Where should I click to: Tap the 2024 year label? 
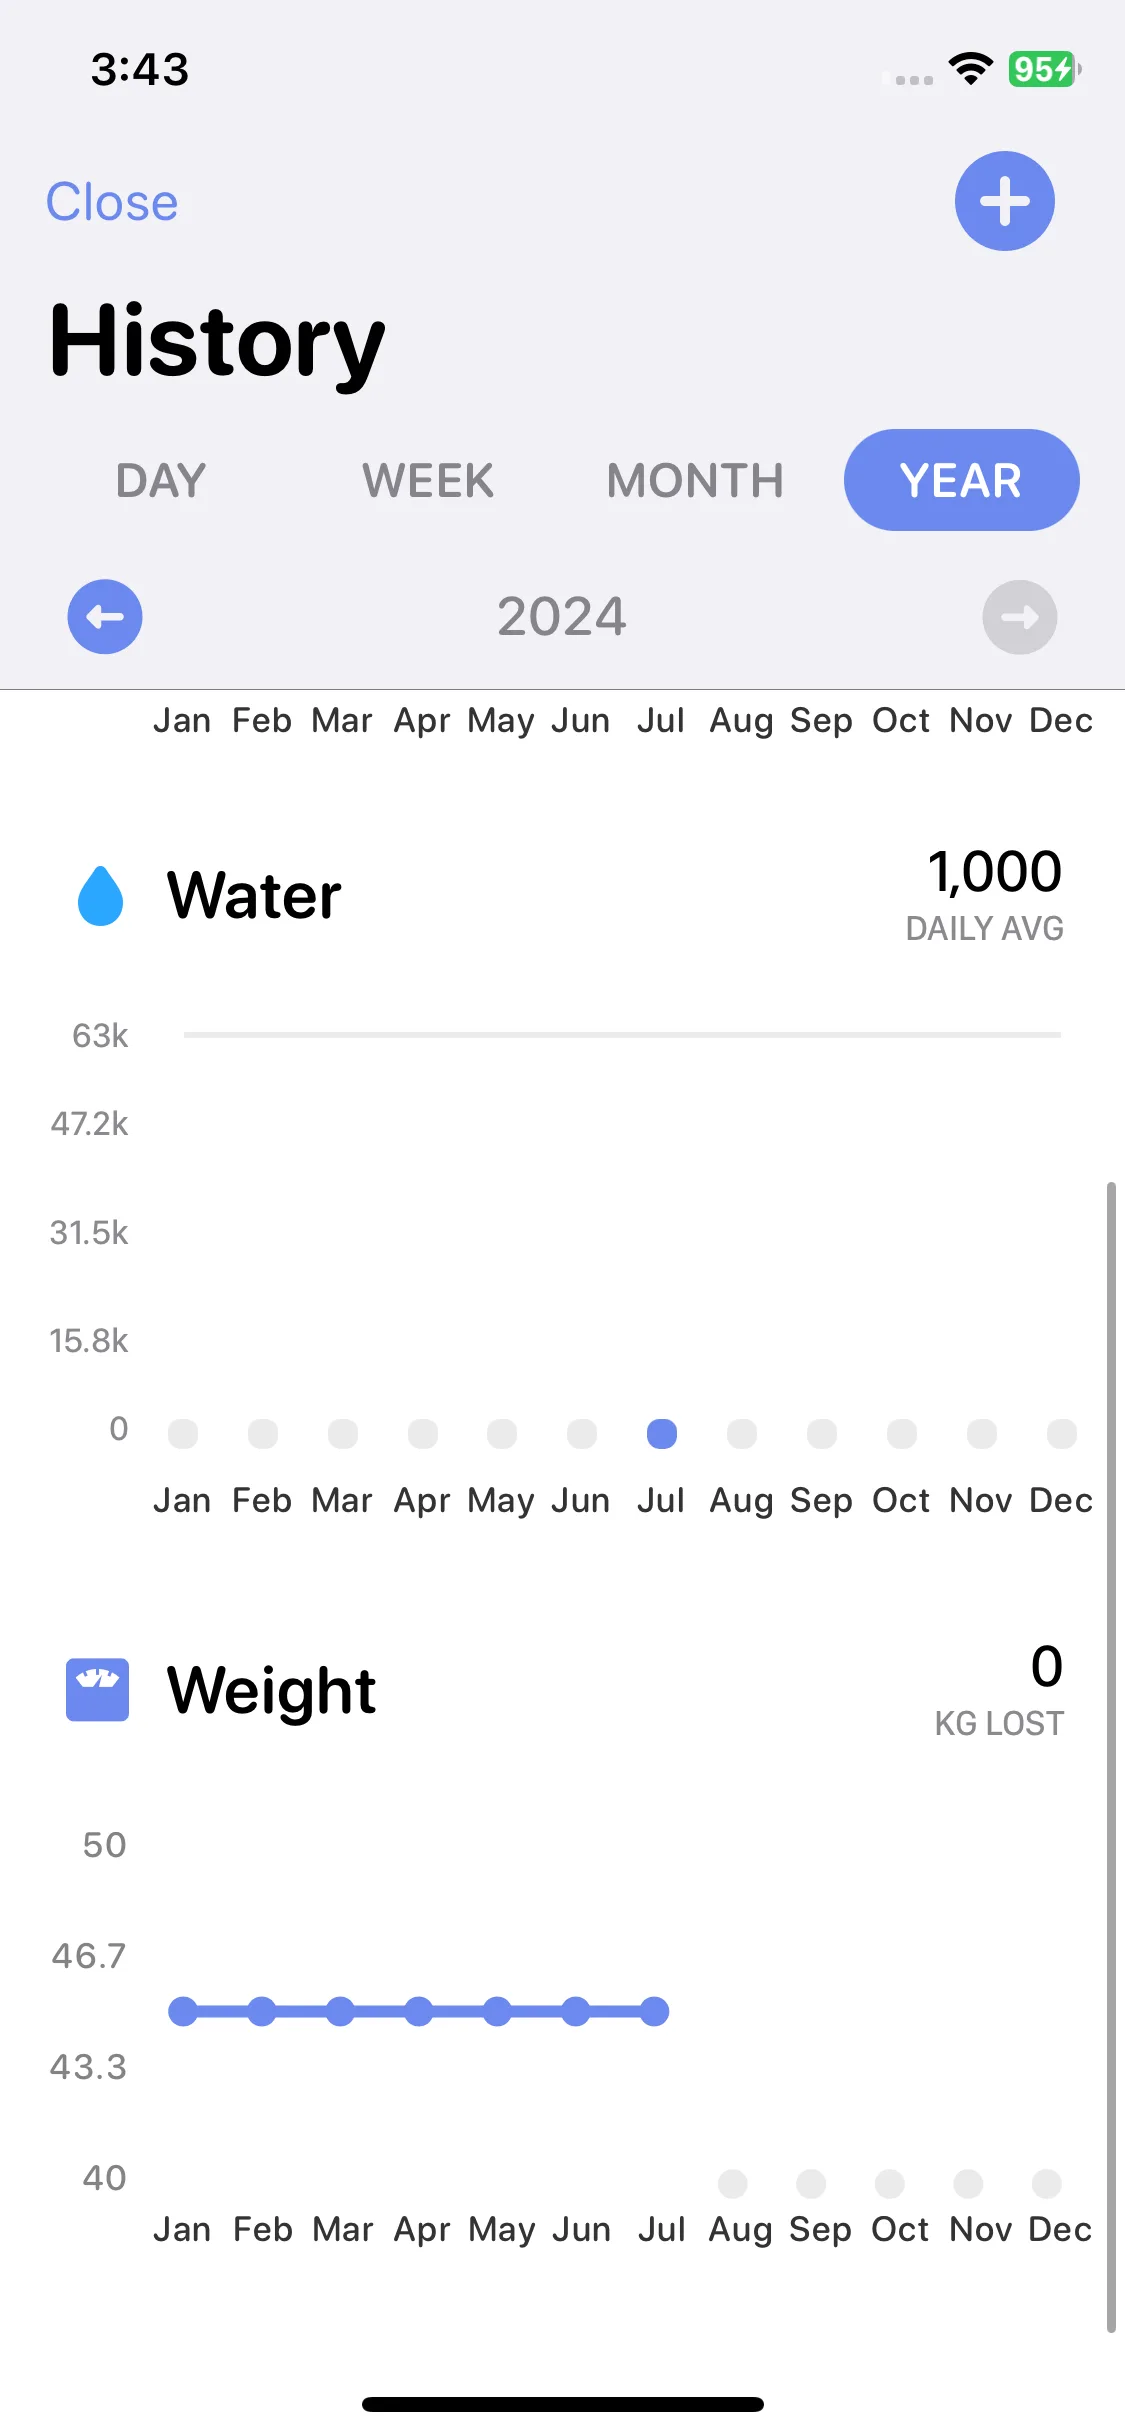click(x=562, y=616)
